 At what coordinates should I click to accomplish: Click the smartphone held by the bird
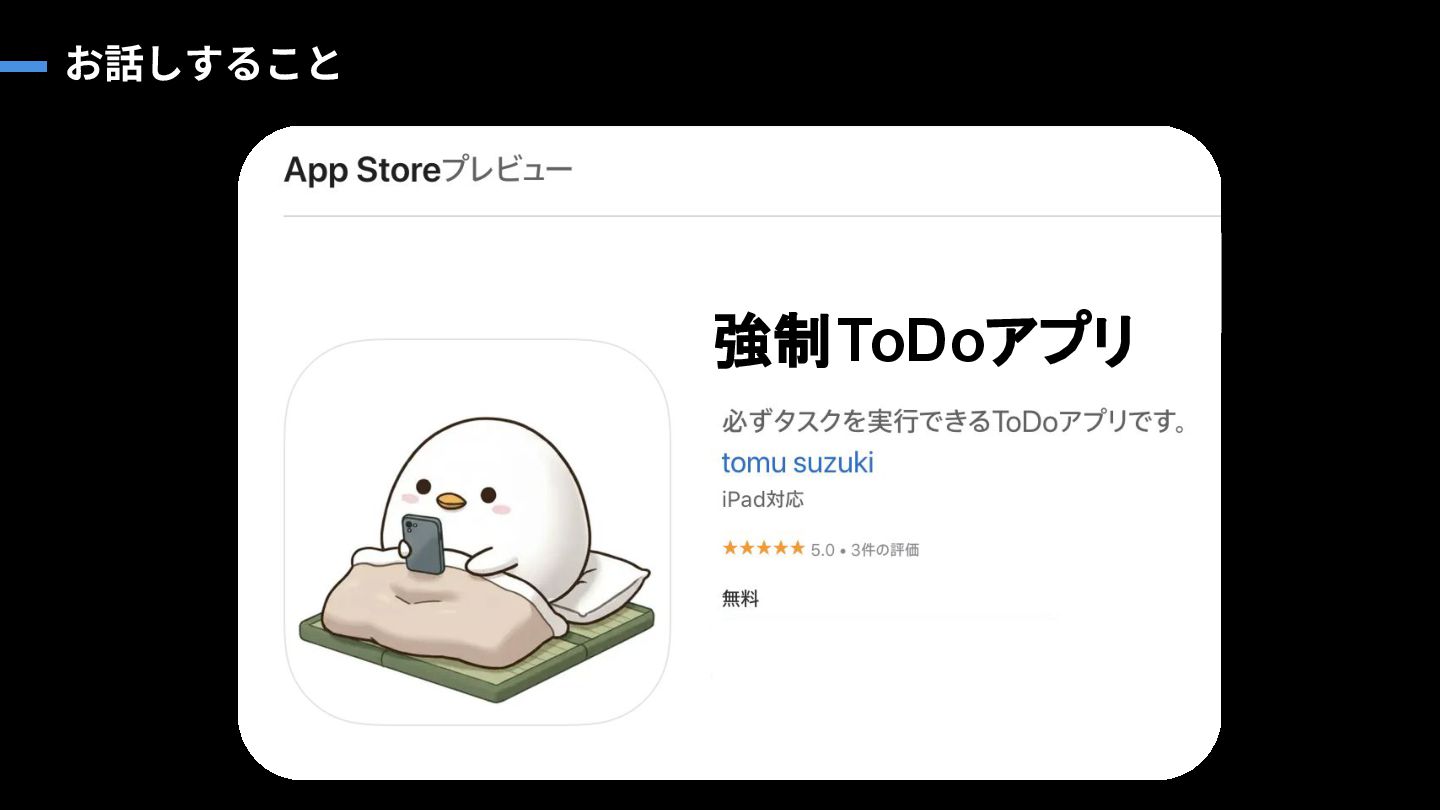pos(424,544)
